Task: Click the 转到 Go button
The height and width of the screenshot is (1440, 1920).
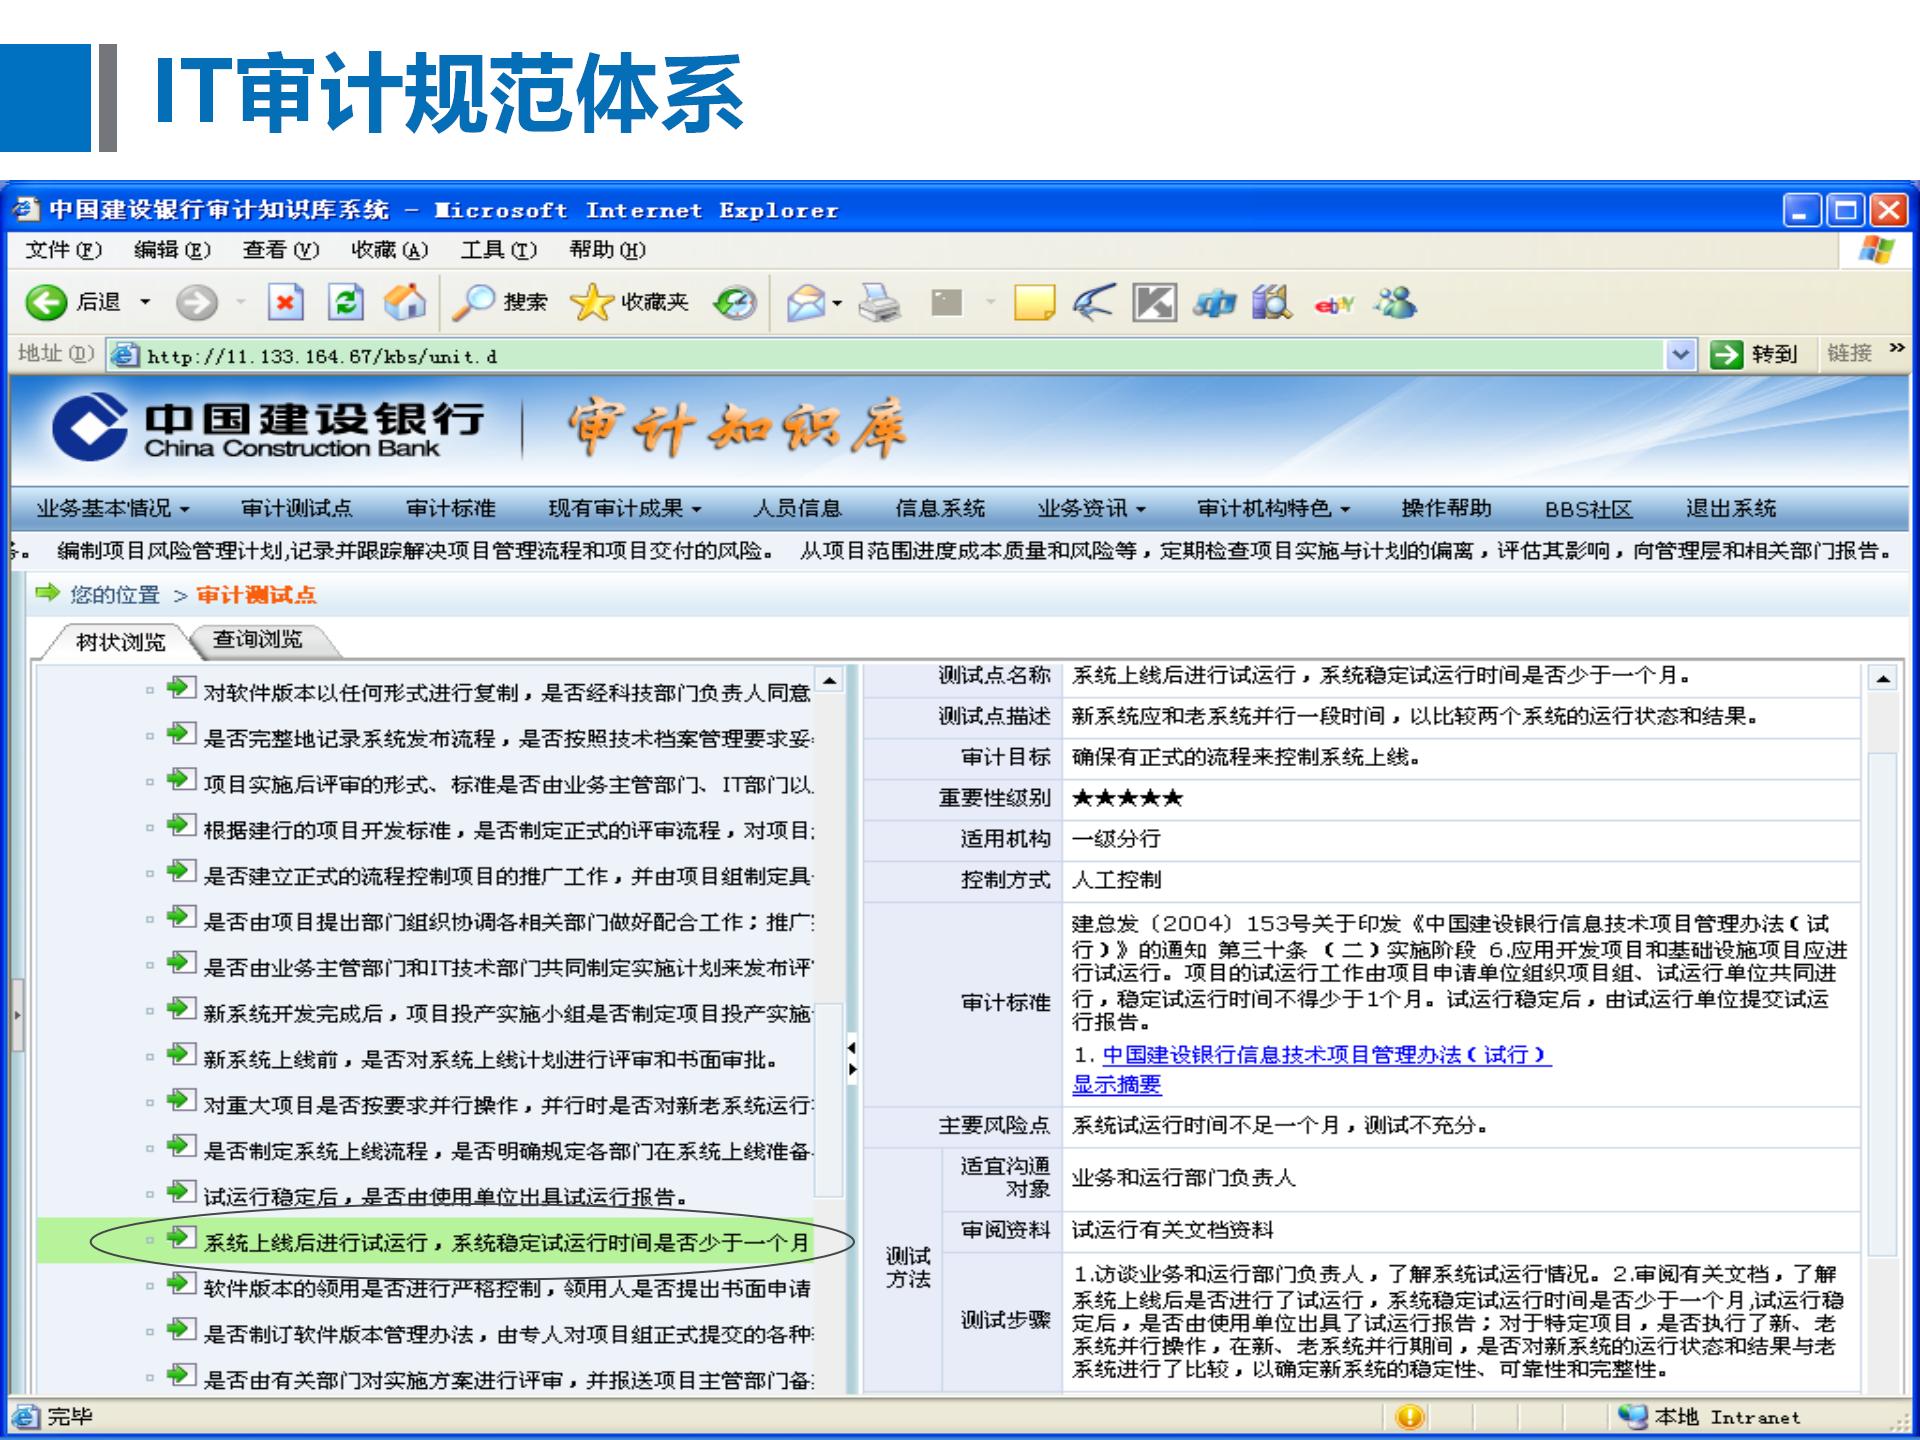Action: 1756,355
